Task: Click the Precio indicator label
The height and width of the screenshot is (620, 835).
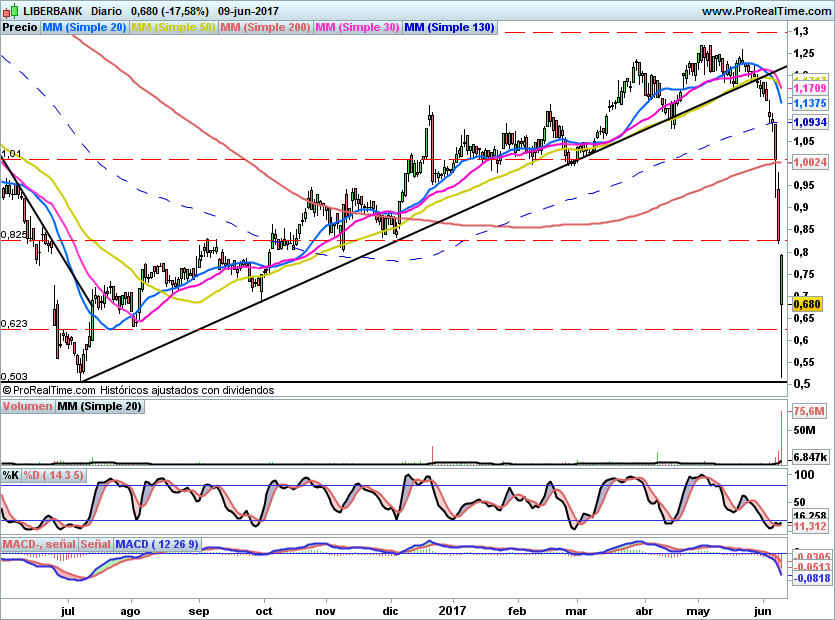Action: click(20, 28)
